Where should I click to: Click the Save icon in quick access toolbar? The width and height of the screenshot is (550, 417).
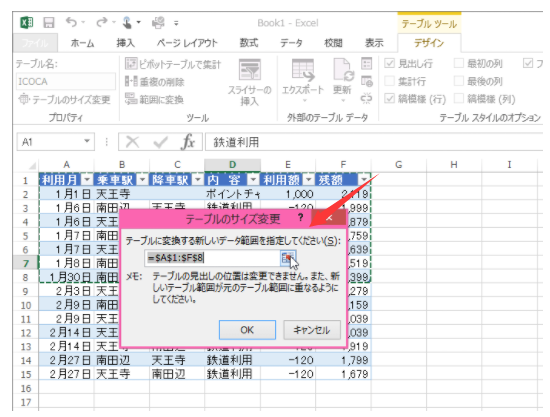pyautogui.click(x=49, y=23)
